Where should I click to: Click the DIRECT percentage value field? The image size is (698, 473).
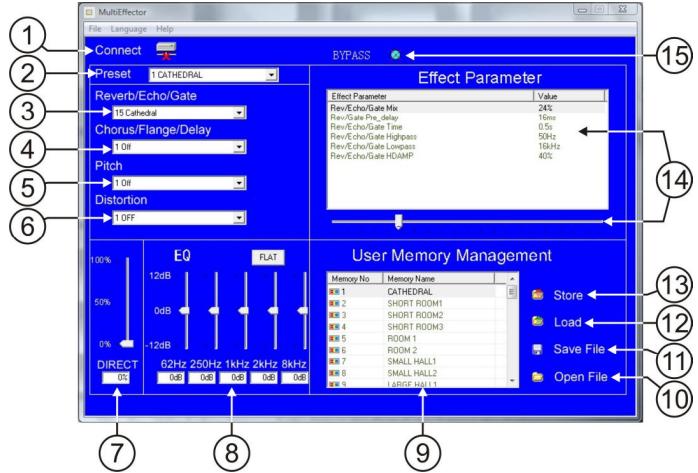[116, 378]
